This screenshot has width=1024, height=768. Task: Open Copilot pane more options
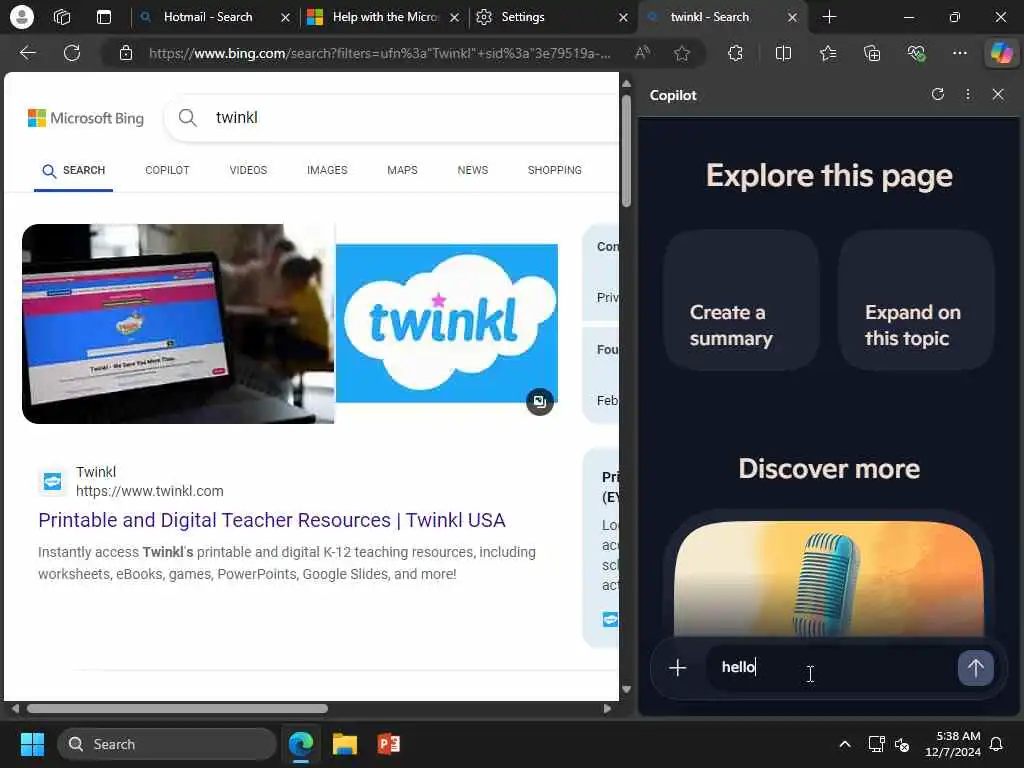click(x=968, y=95)
